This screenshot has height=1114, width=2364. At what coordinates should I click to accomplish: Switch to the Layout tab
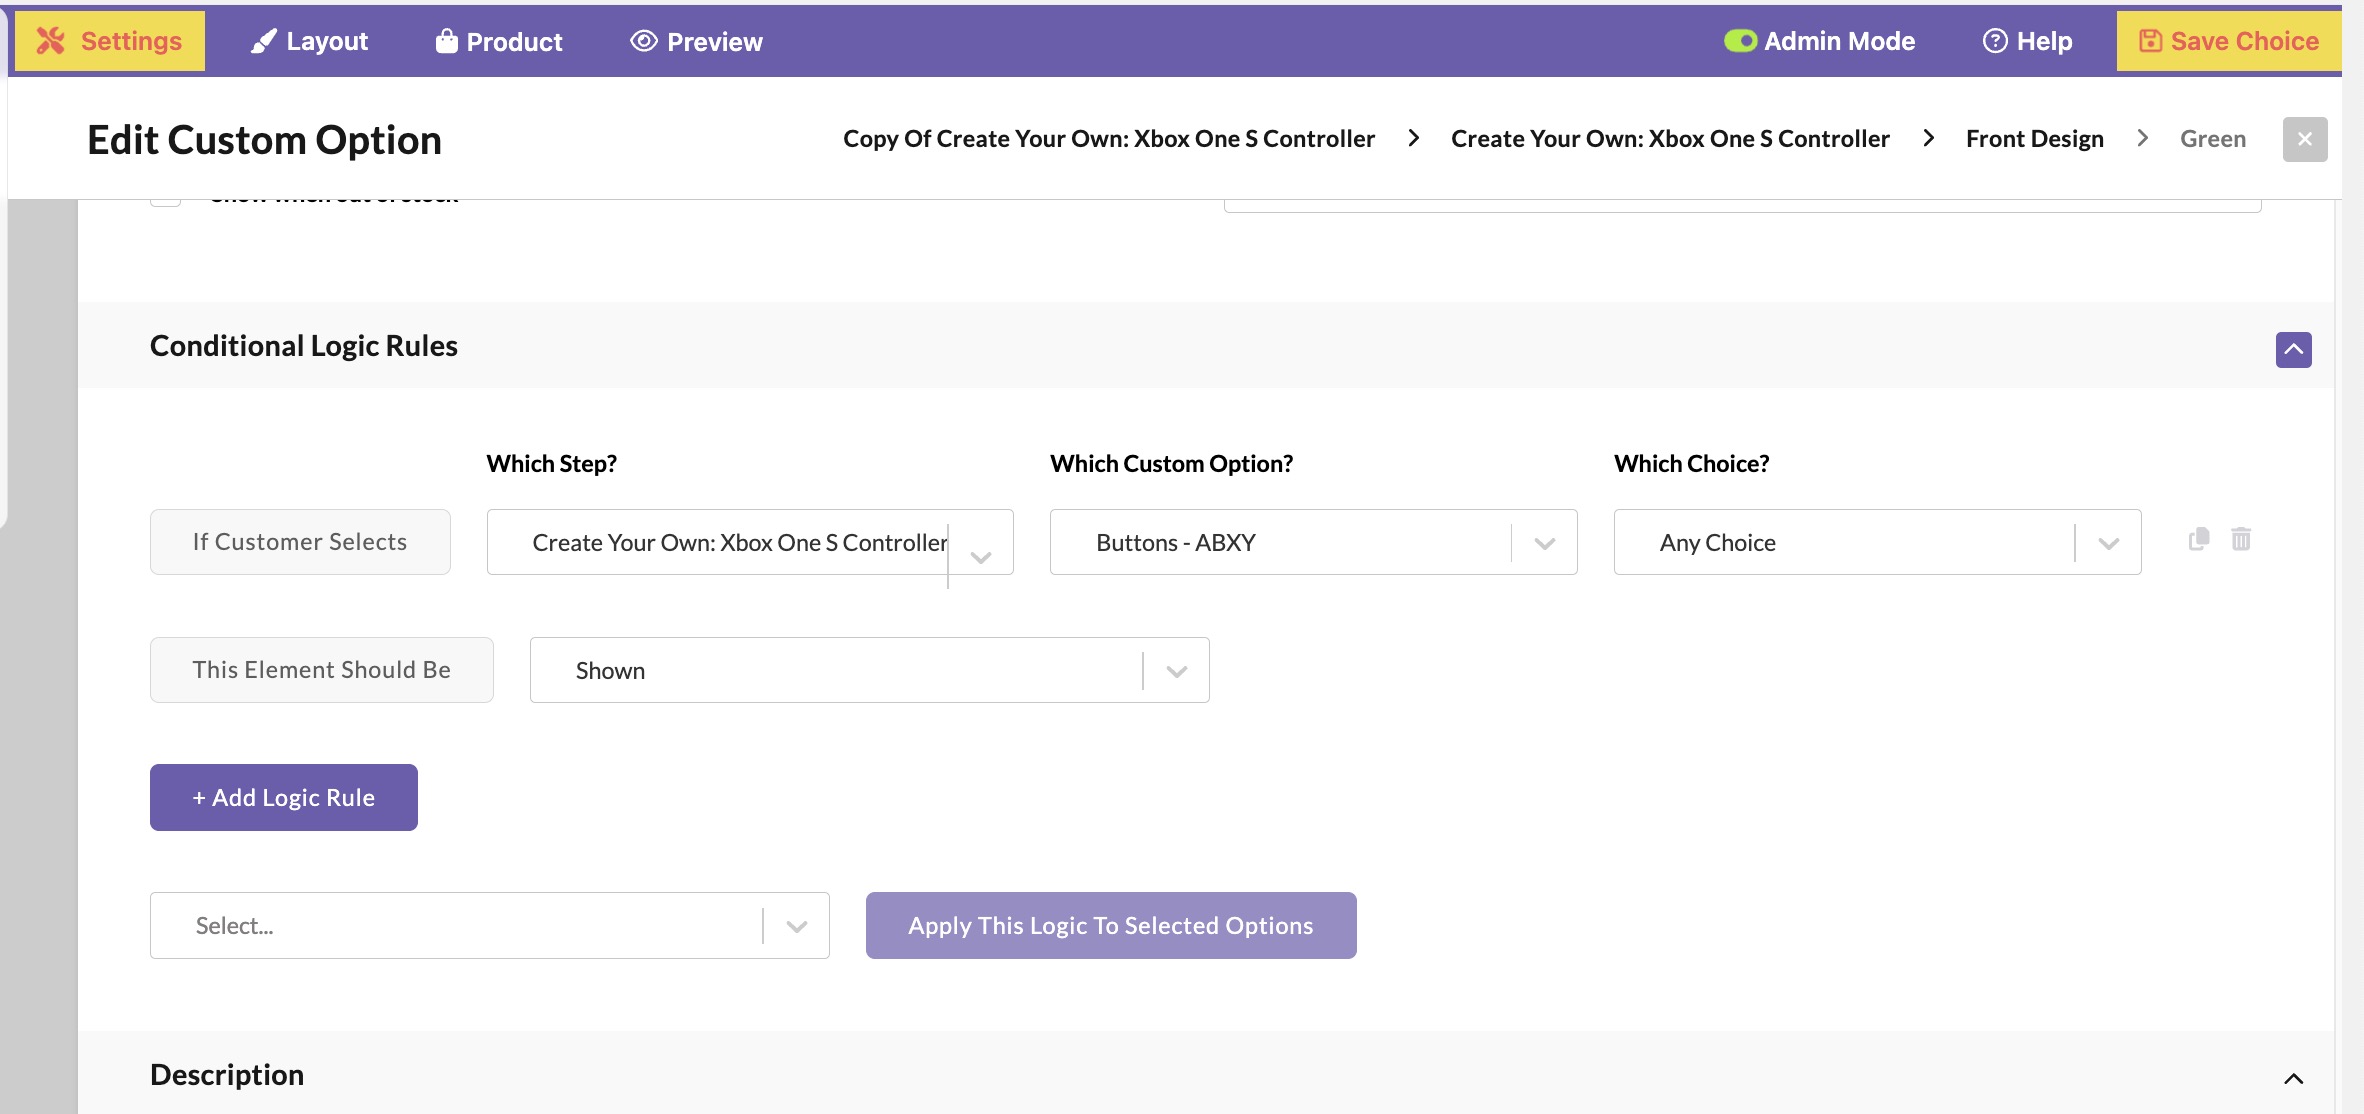tap(310, 41)
